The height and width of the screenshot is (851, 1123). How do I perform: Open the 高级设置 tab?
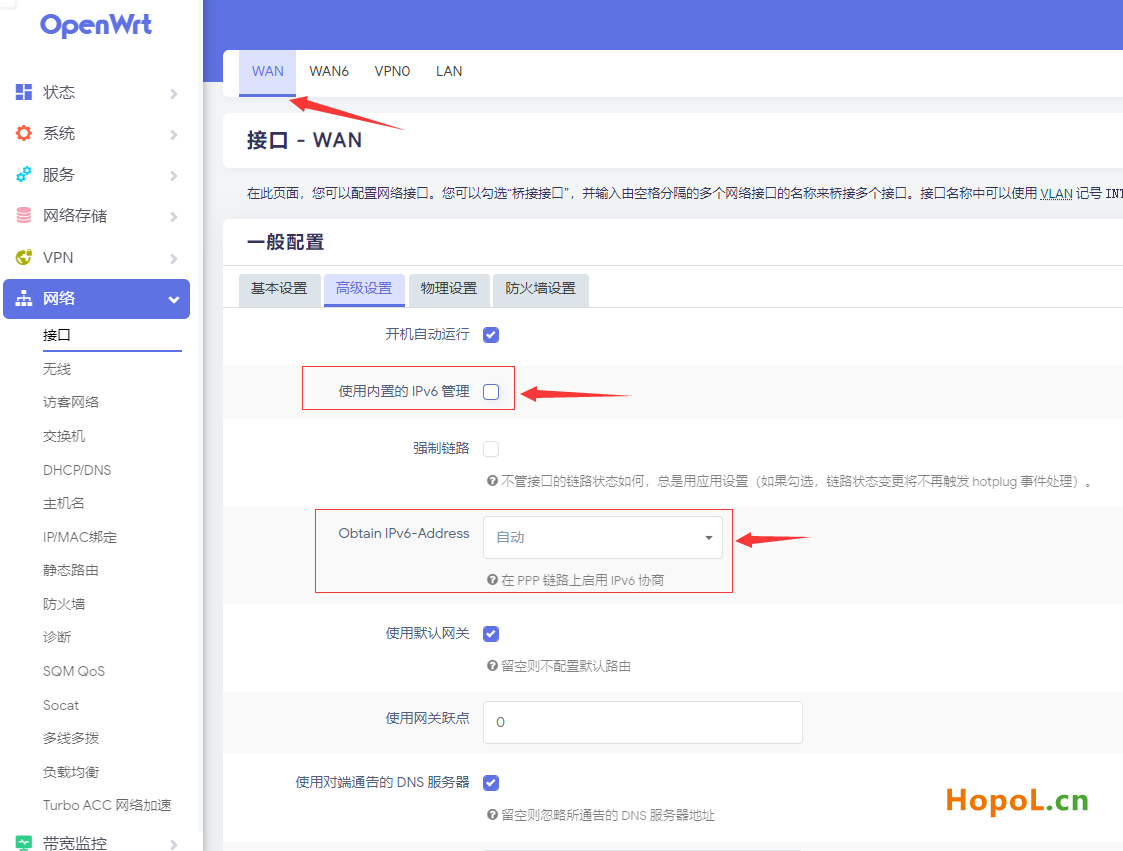364,289
